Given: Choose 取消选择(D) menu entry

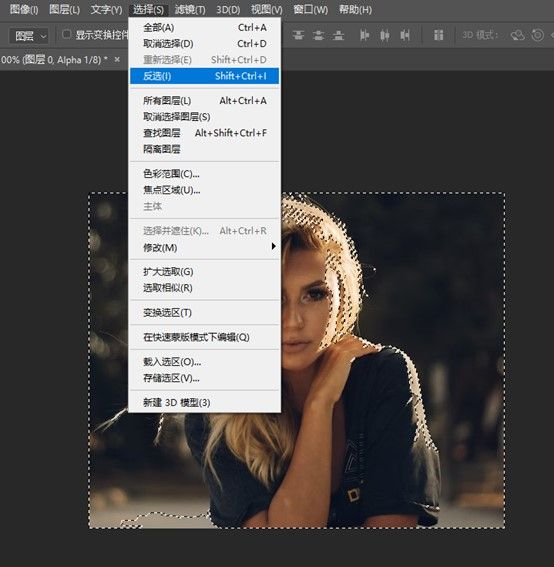Looking at the screenshot, I should click(205, 44).
